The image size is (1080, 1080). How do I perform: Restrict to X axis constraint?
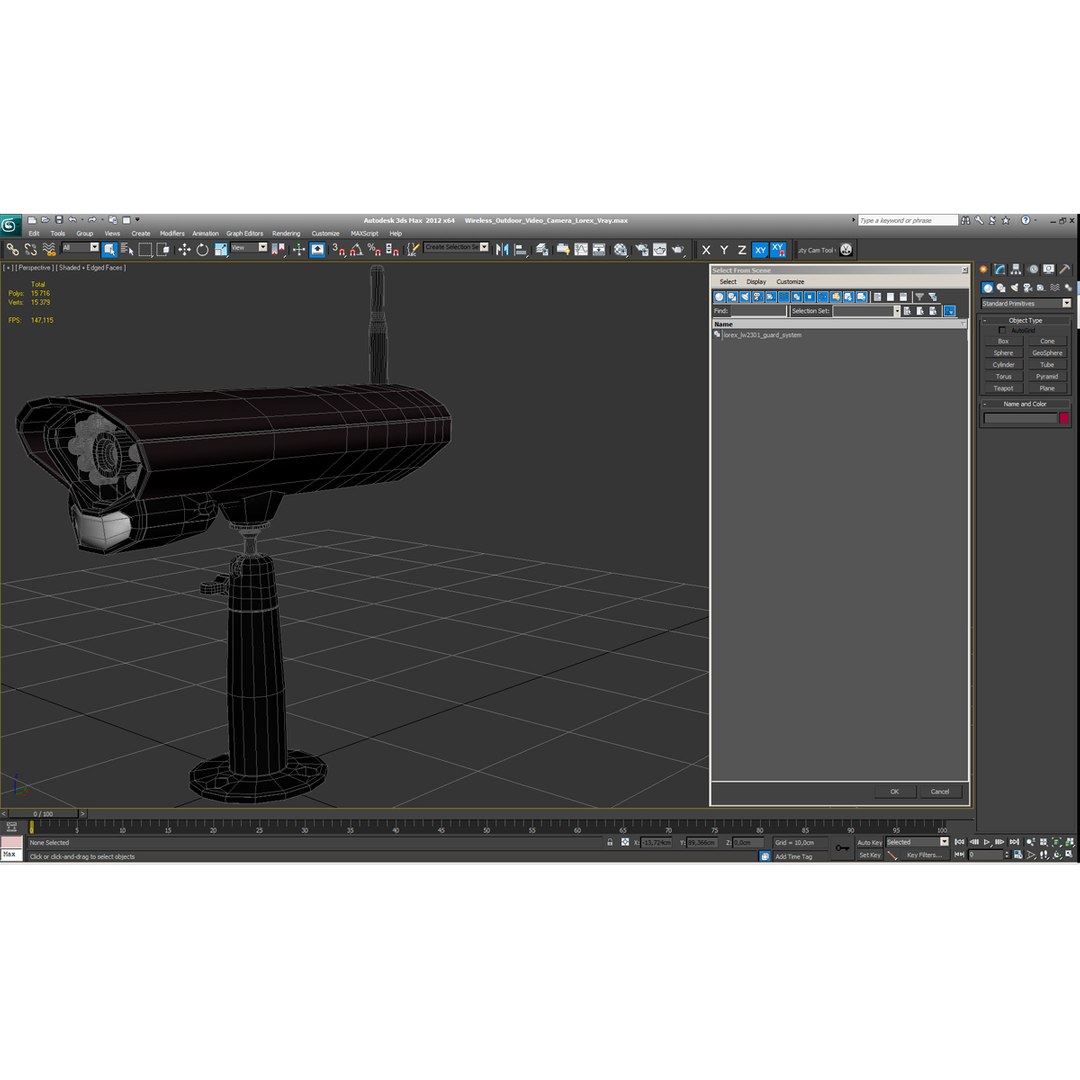click(706, 250)
